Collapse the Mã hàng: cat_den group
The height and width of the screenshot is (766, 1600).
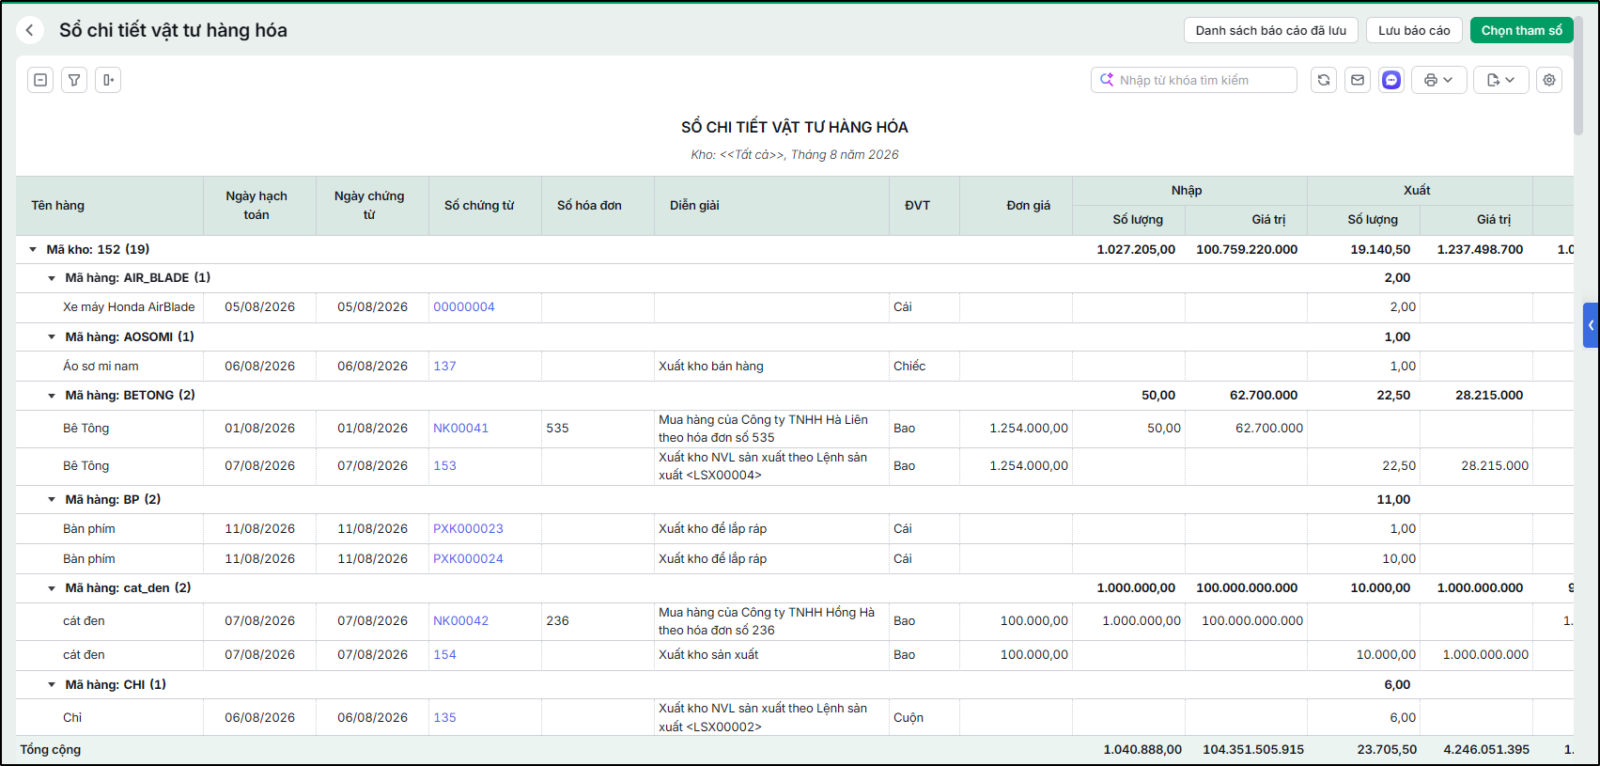pos(52,588)
